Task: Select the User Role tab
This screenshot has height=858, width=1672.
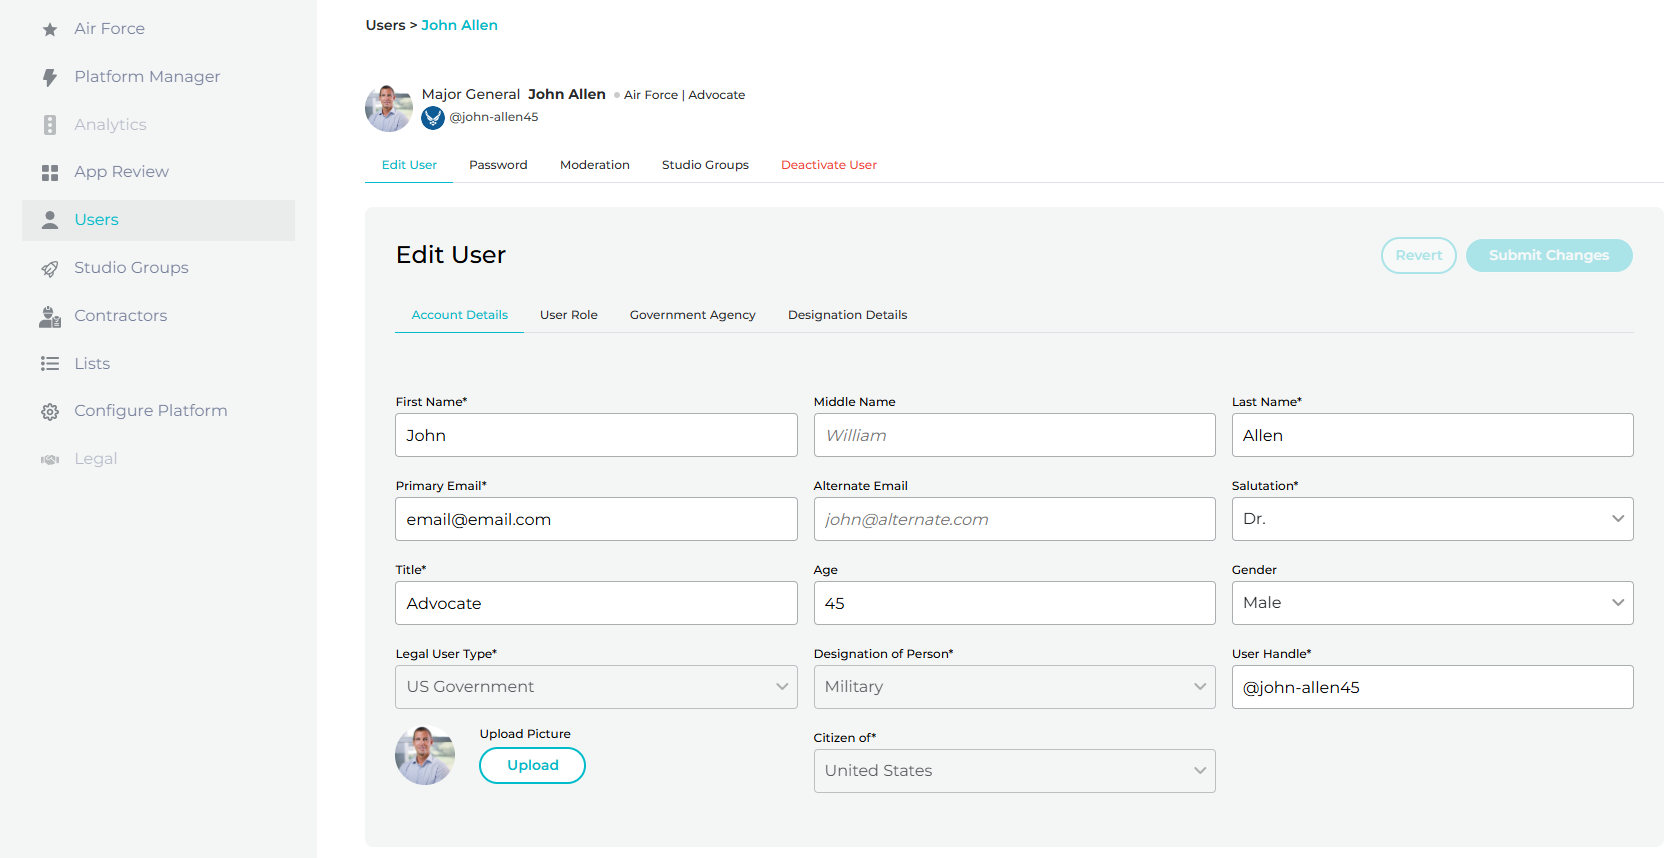Action: (568, 315)
